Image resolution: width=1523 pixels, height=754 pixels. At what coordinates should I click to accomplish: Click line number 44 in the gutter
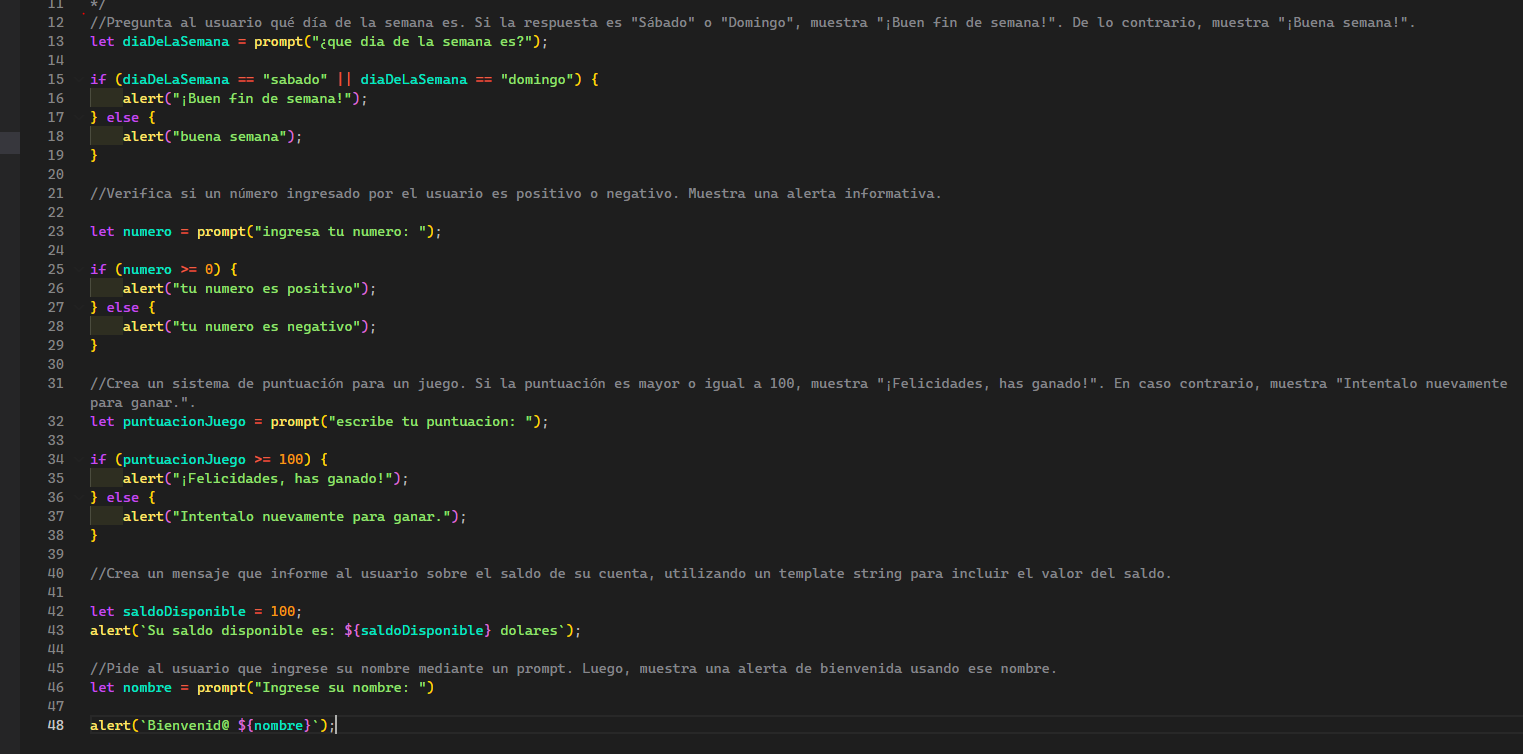coord(56,649)
